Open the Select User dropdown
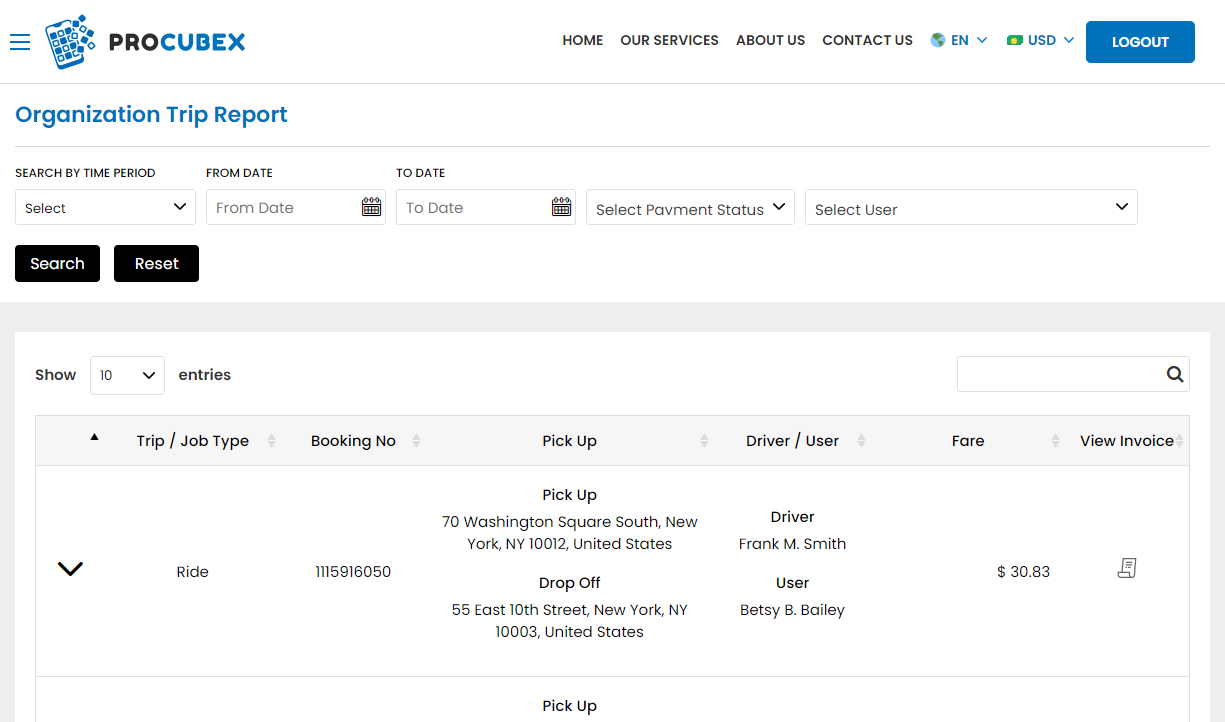The height and width of the screenshot is (722, 1225). pos(970,207)
